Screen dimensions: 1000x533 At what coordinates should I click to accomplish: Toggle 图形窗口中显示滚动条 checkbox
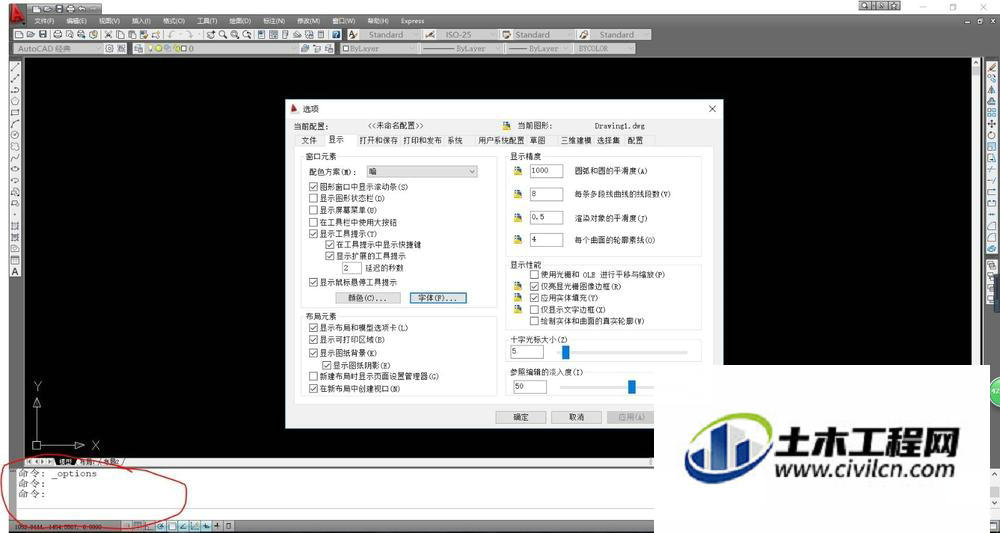point(313,187)
